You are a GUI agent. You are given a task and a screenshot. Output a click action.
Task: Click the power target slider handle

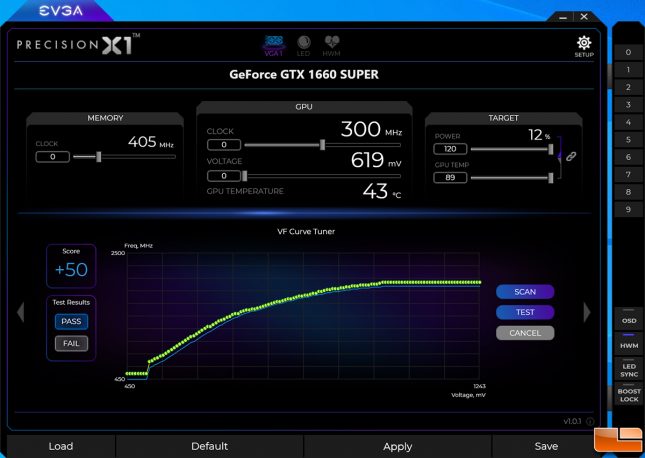(x=551, y=149)
